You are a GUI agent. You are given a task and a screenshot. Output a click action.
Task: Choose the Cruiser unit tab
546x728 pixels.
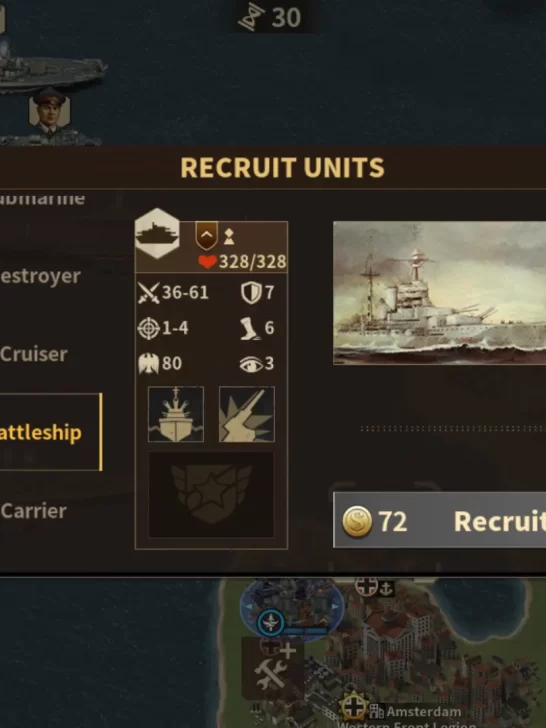[x=34, y=354]
